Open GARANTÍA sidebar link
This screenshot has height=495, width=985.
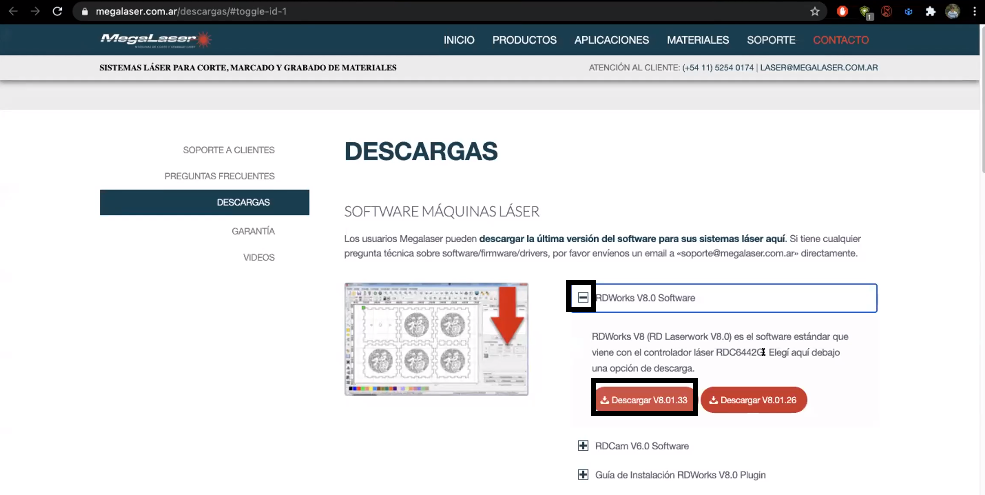pos(253,231)
